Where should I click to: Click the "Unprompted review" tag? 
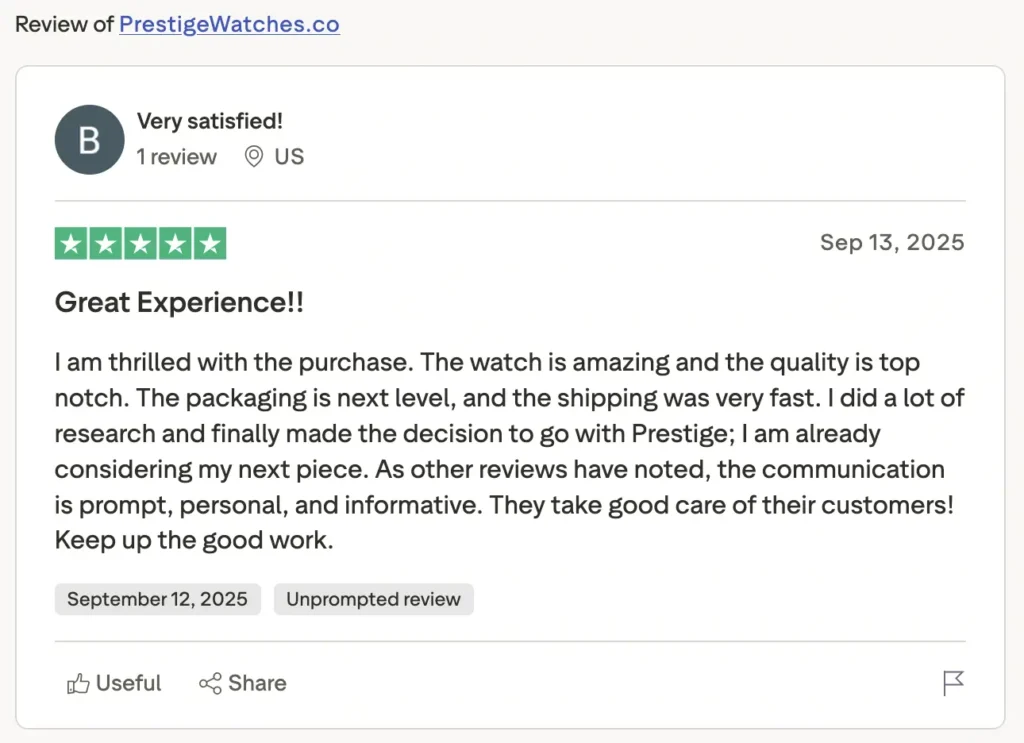point(373,599)
